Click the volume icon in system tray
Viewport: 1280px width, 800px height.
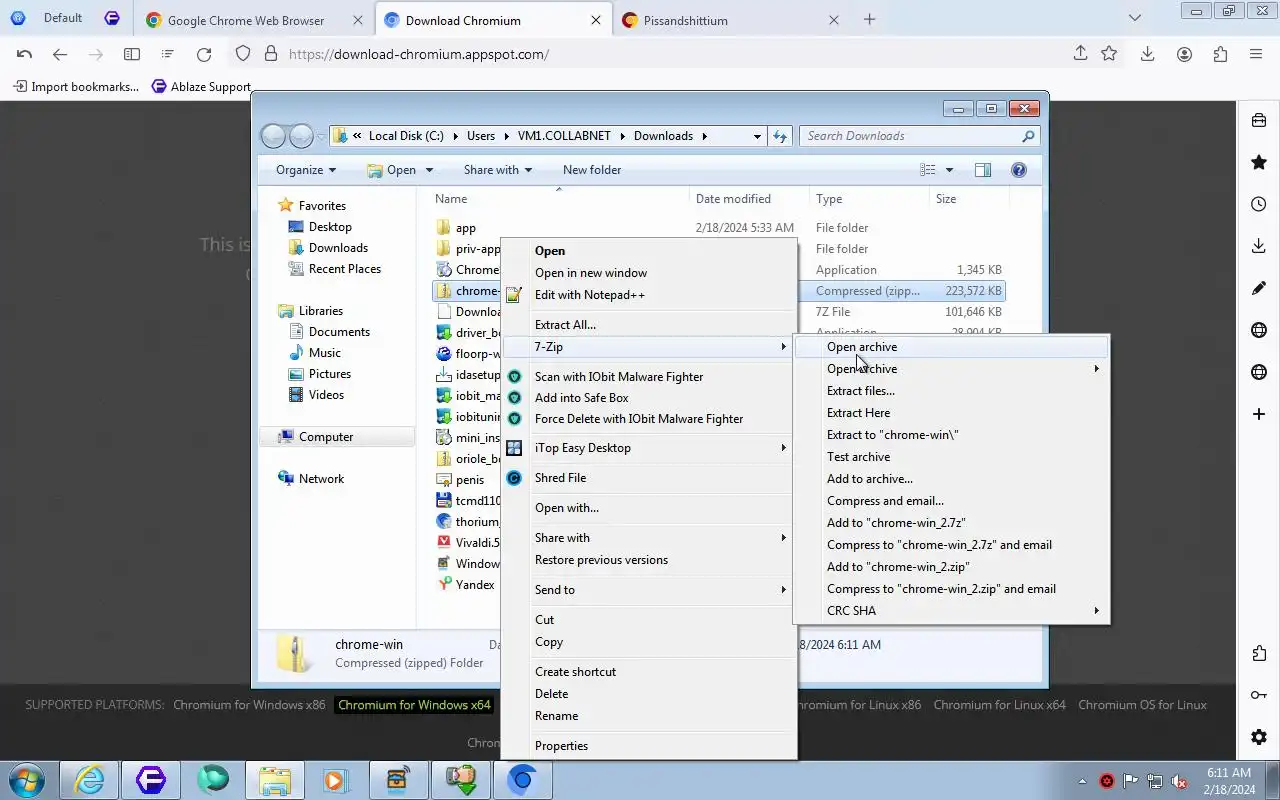(x=1180, y=781)
